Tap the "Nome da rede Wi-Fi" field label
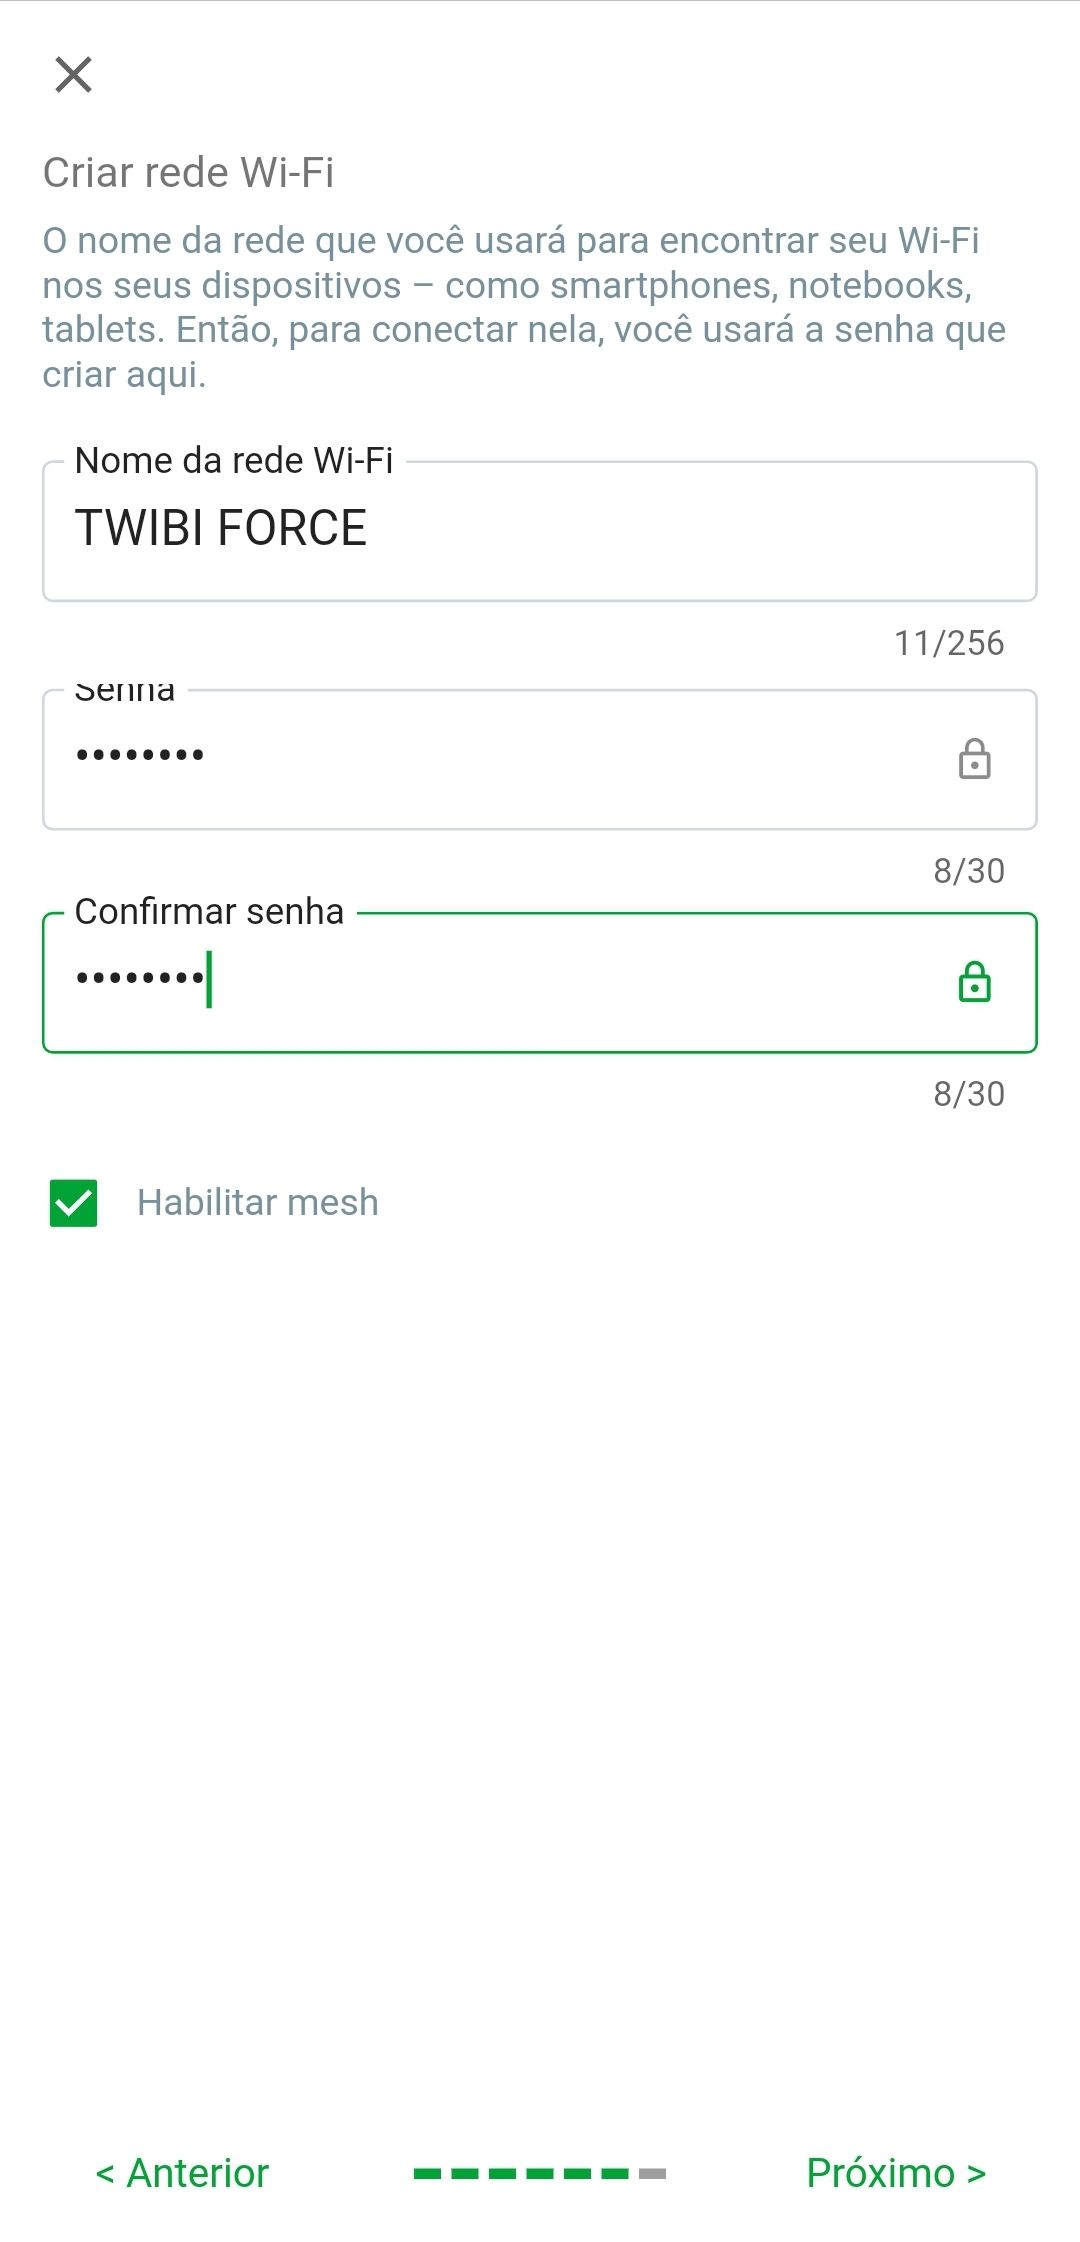This screenshot has width=1080, height=2242. 234,461
